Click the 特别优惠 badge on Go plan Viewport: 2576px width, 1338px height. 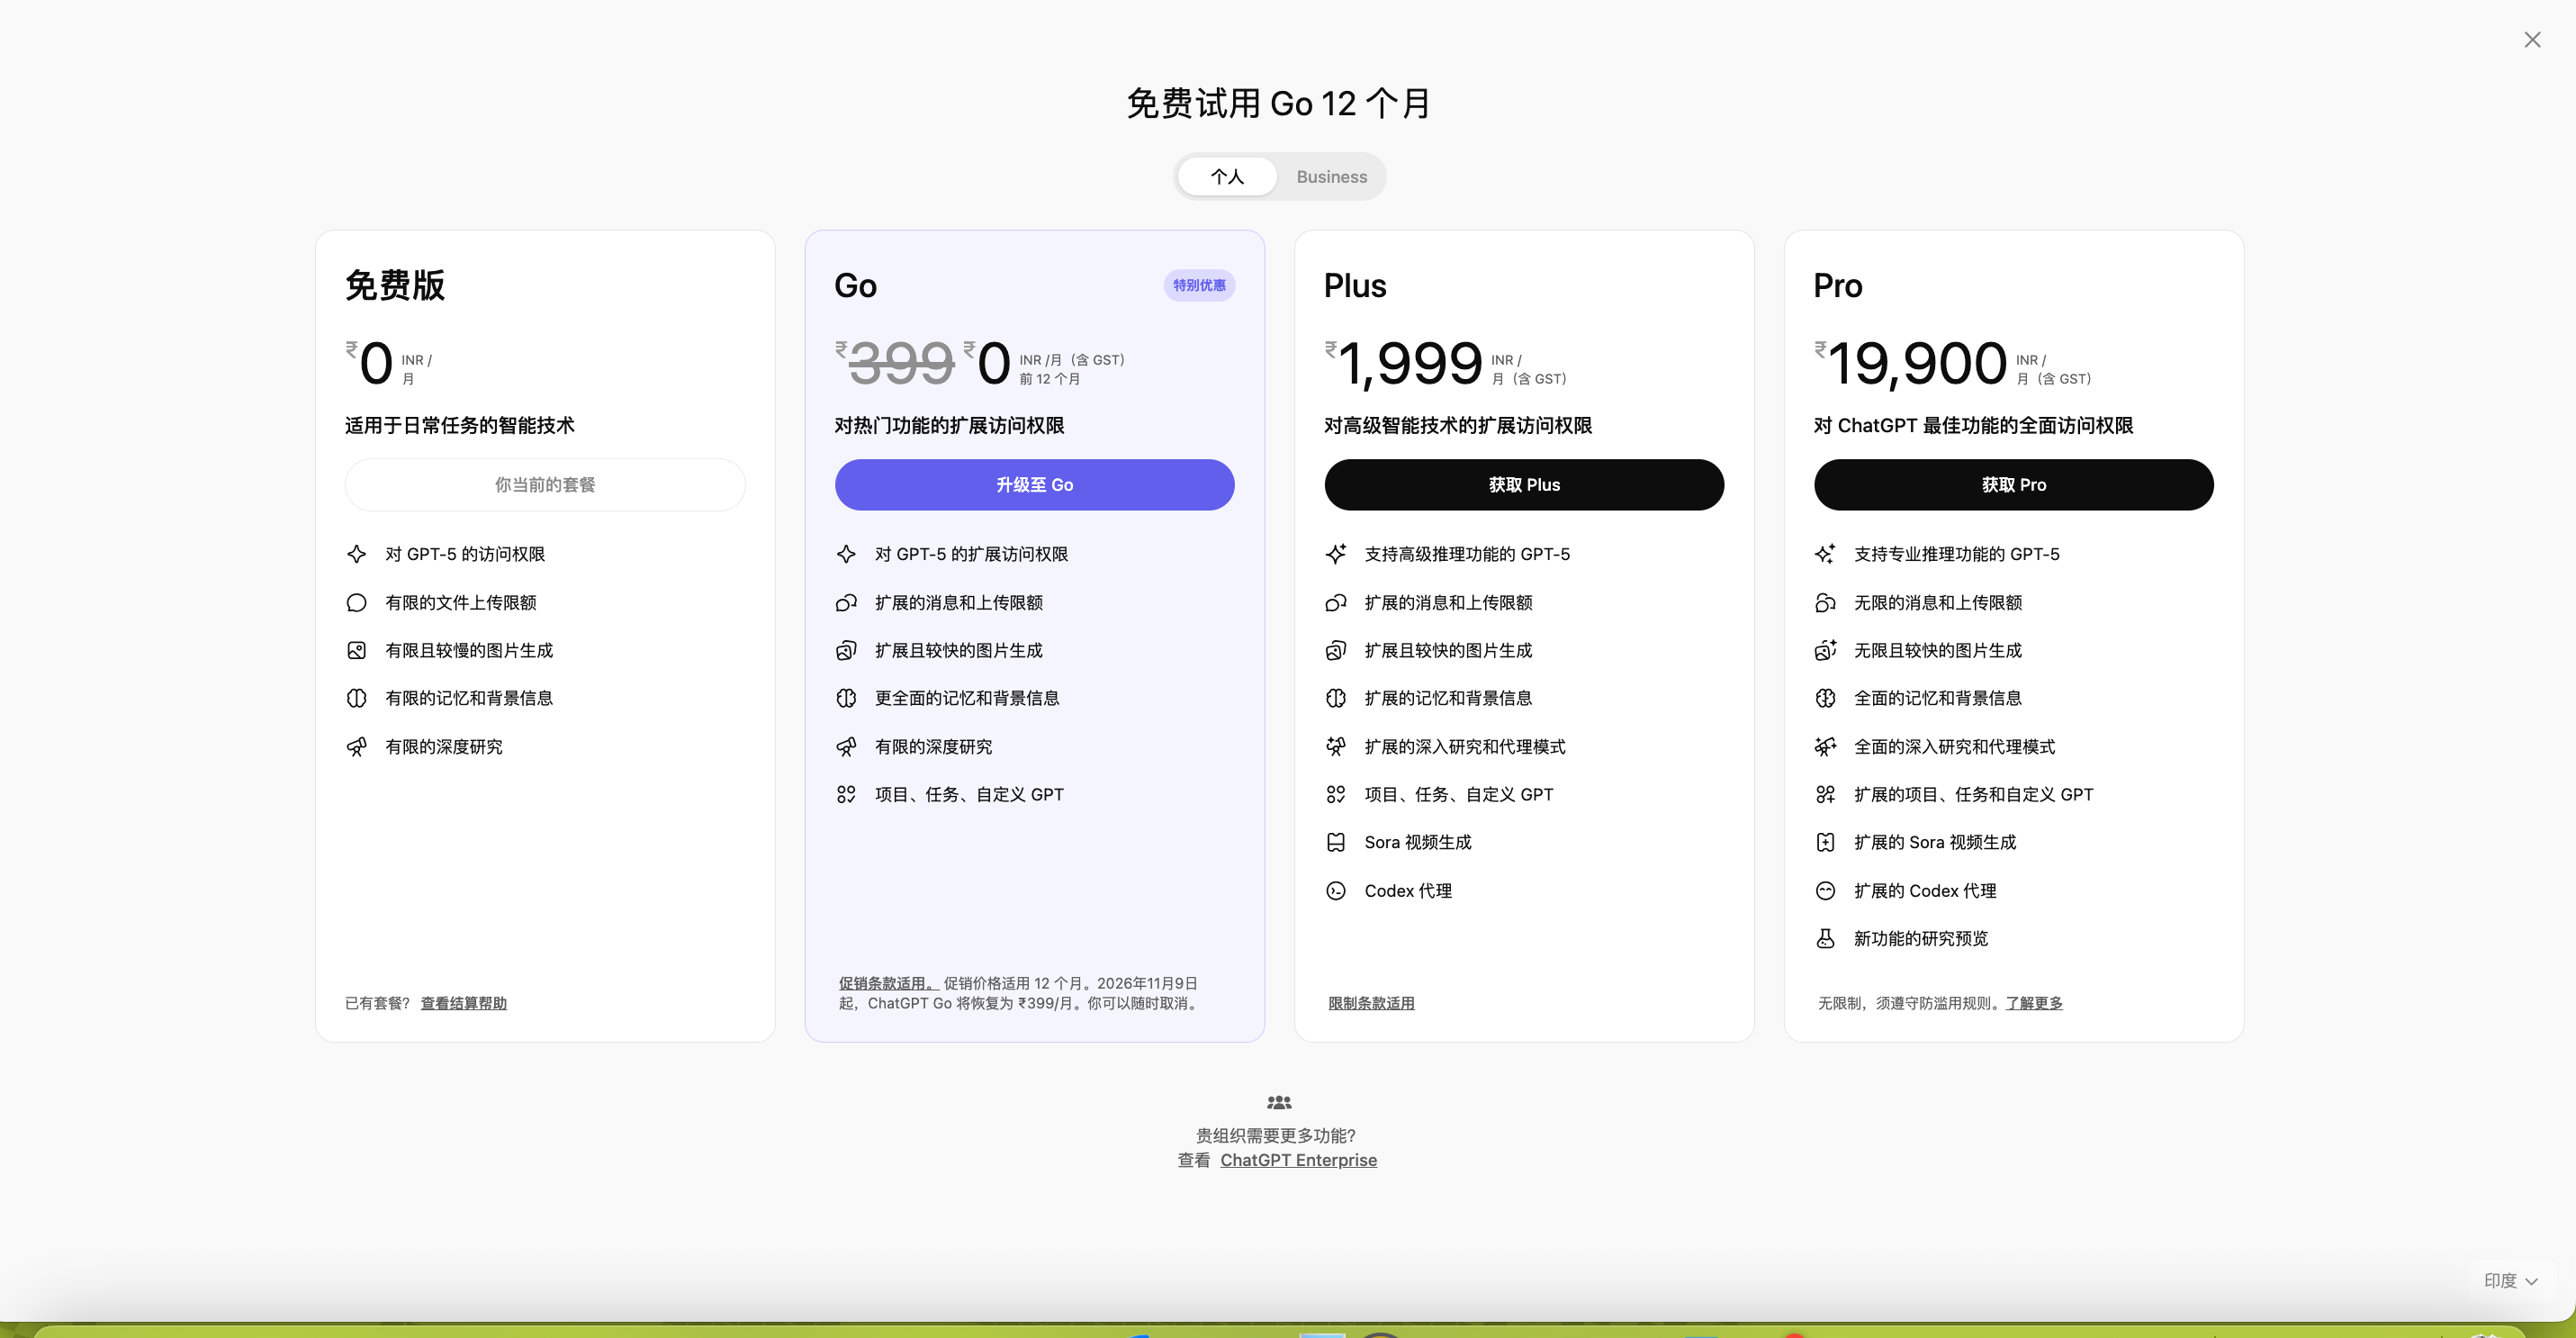[1199, 286]
